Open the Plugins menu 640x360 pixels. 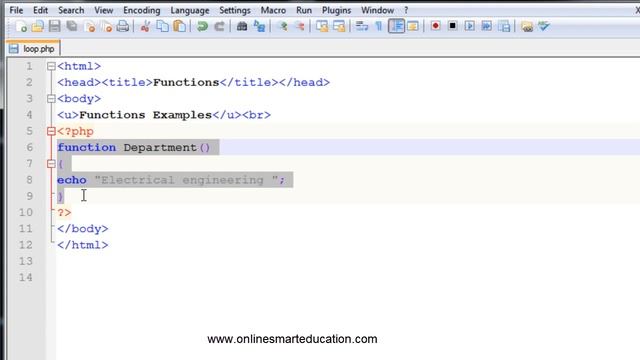click(x=336, y=10)
